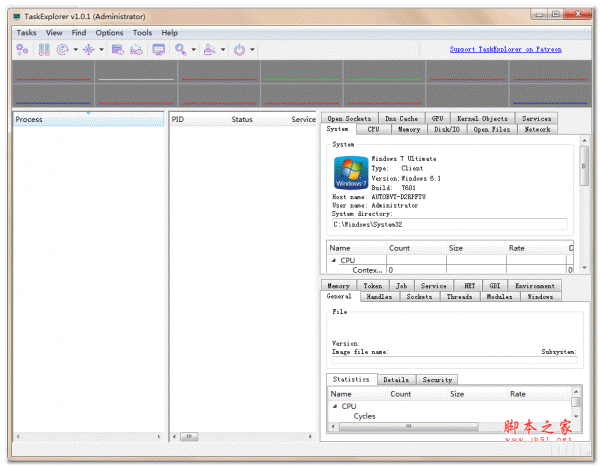Click the snowflake freeze toolbar icon
This screenshot has height=467, width=600.
(x=88, y=50)
